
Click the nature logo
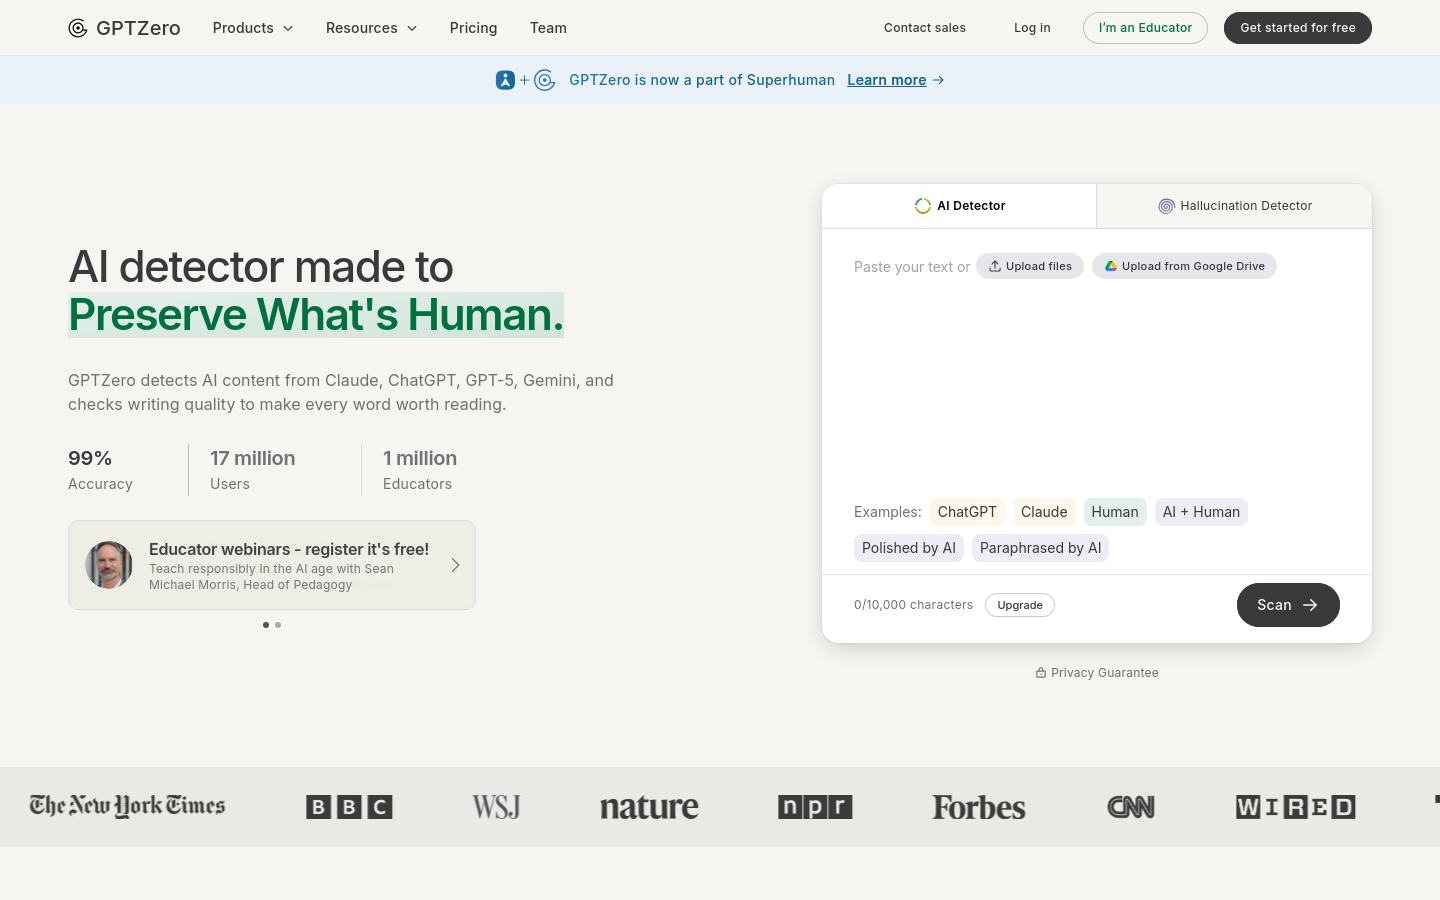click(x=649, y=807)
